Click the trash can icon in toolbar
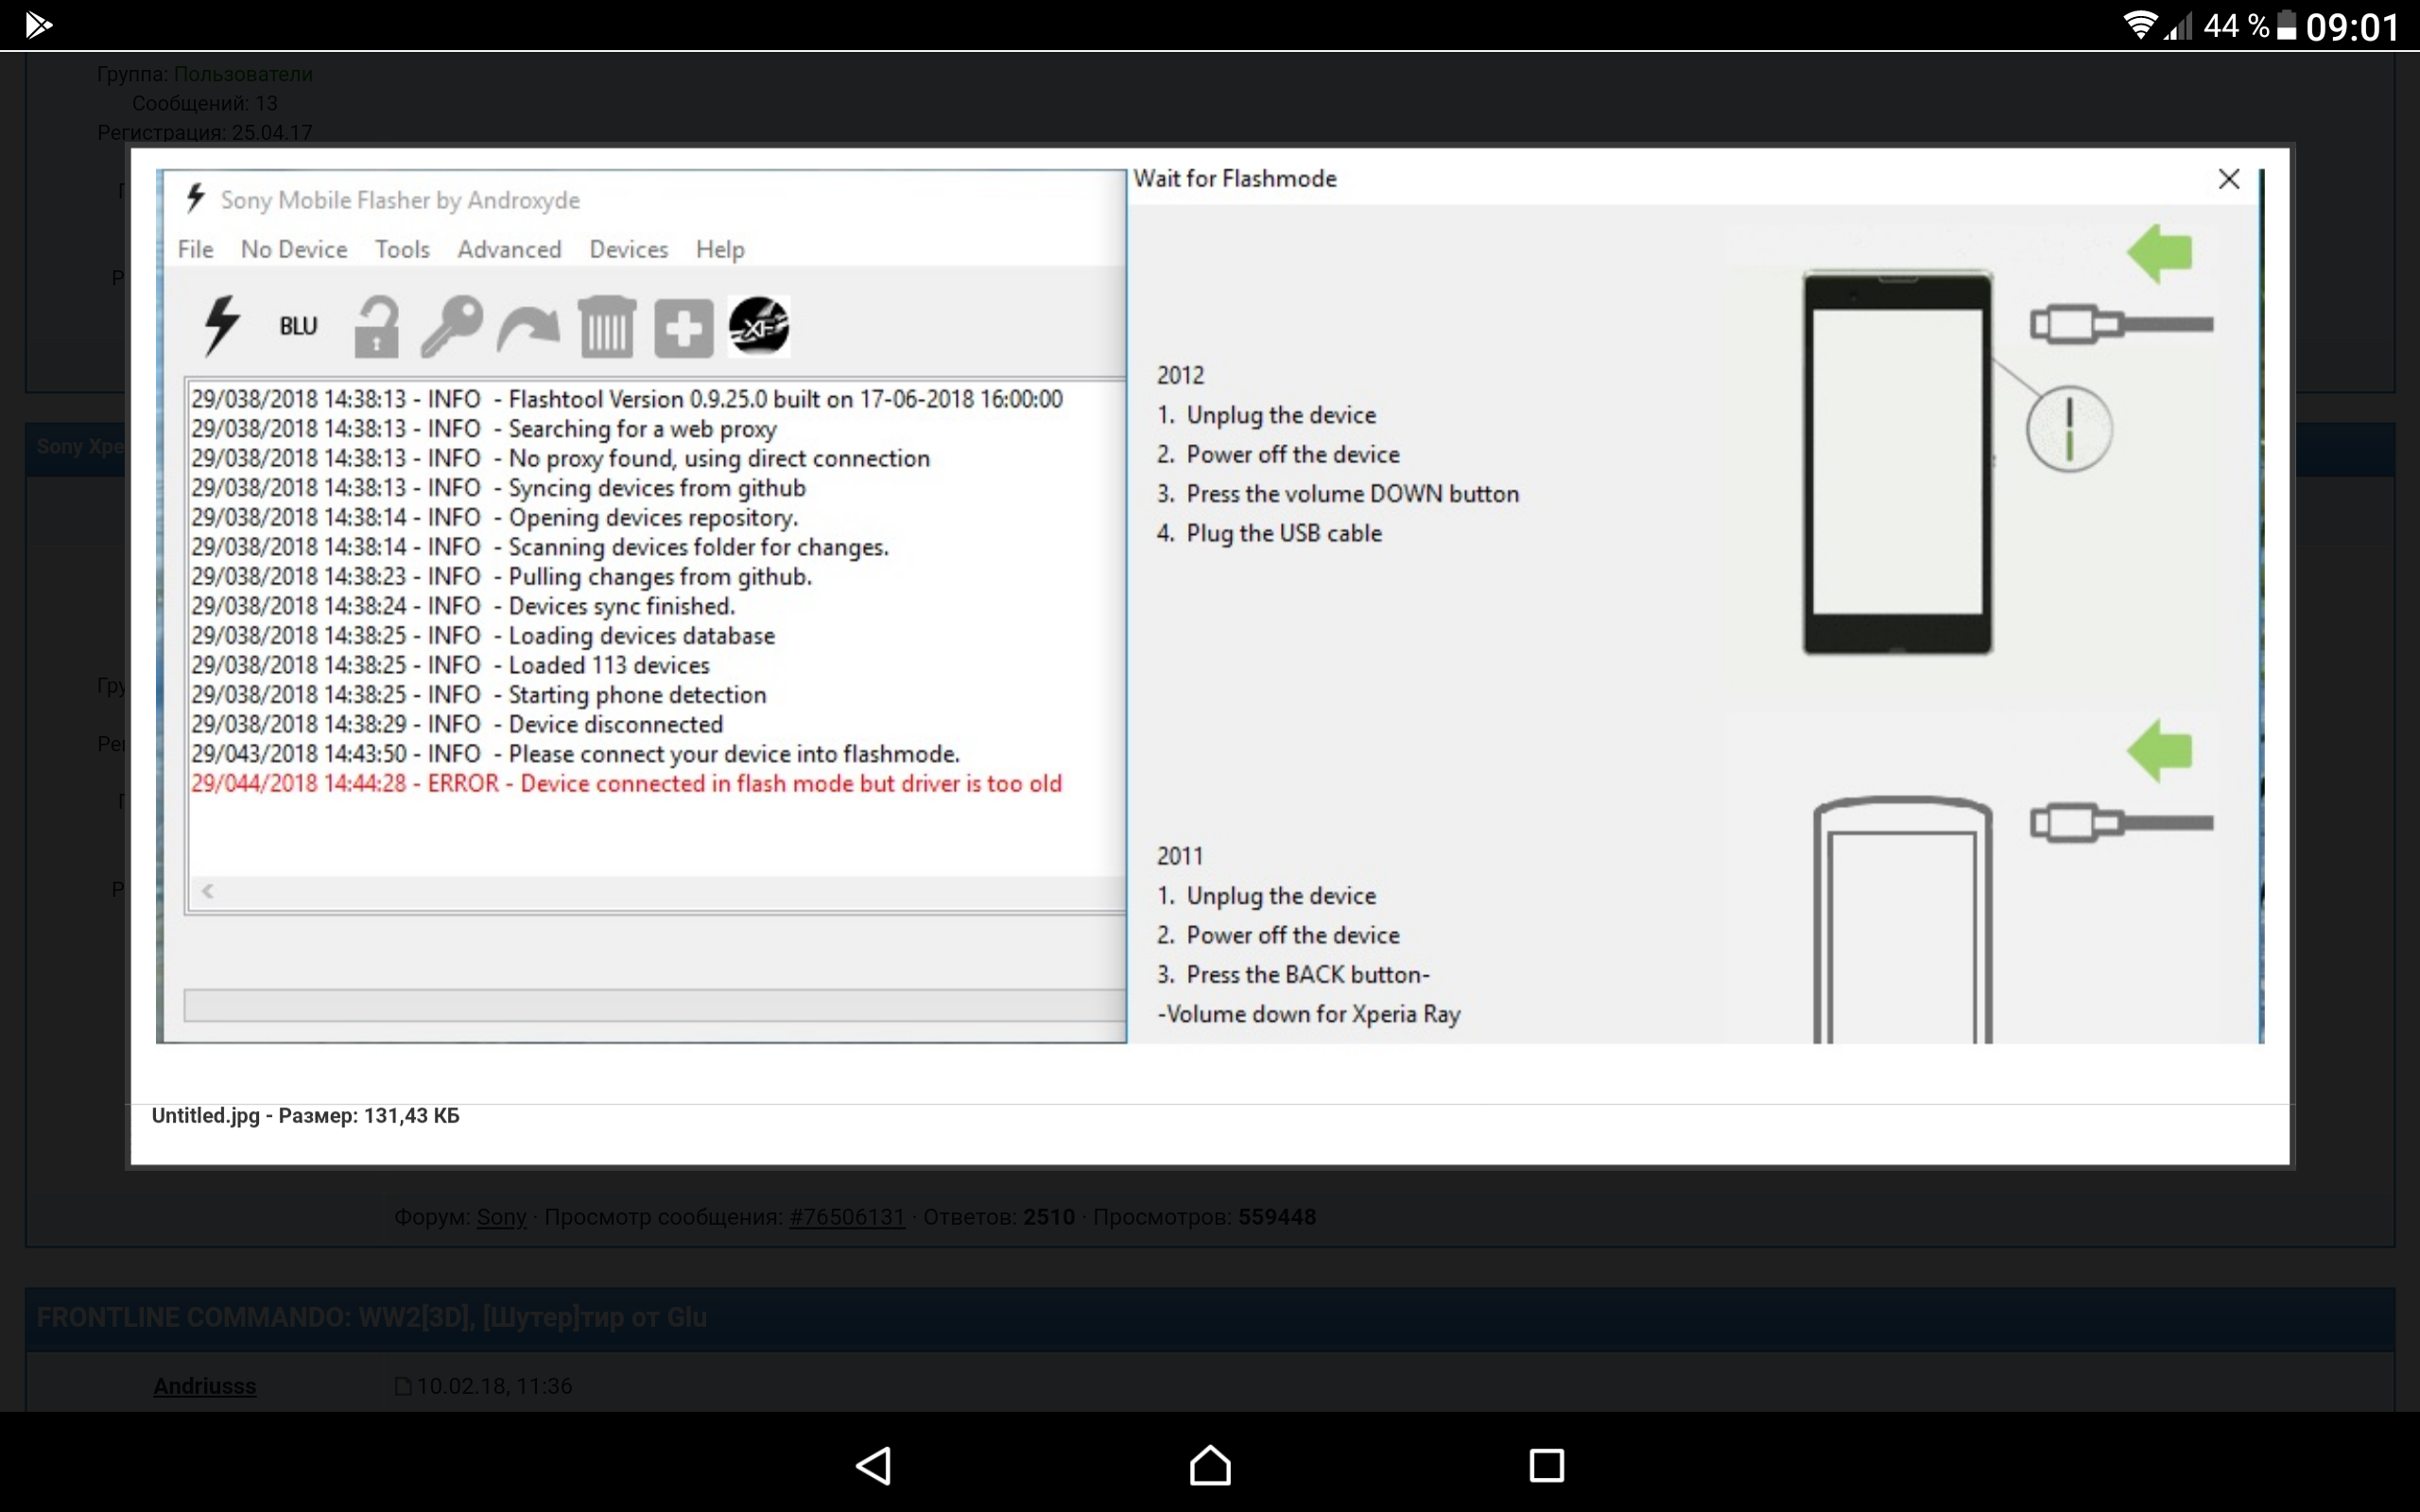 (607, 326)
